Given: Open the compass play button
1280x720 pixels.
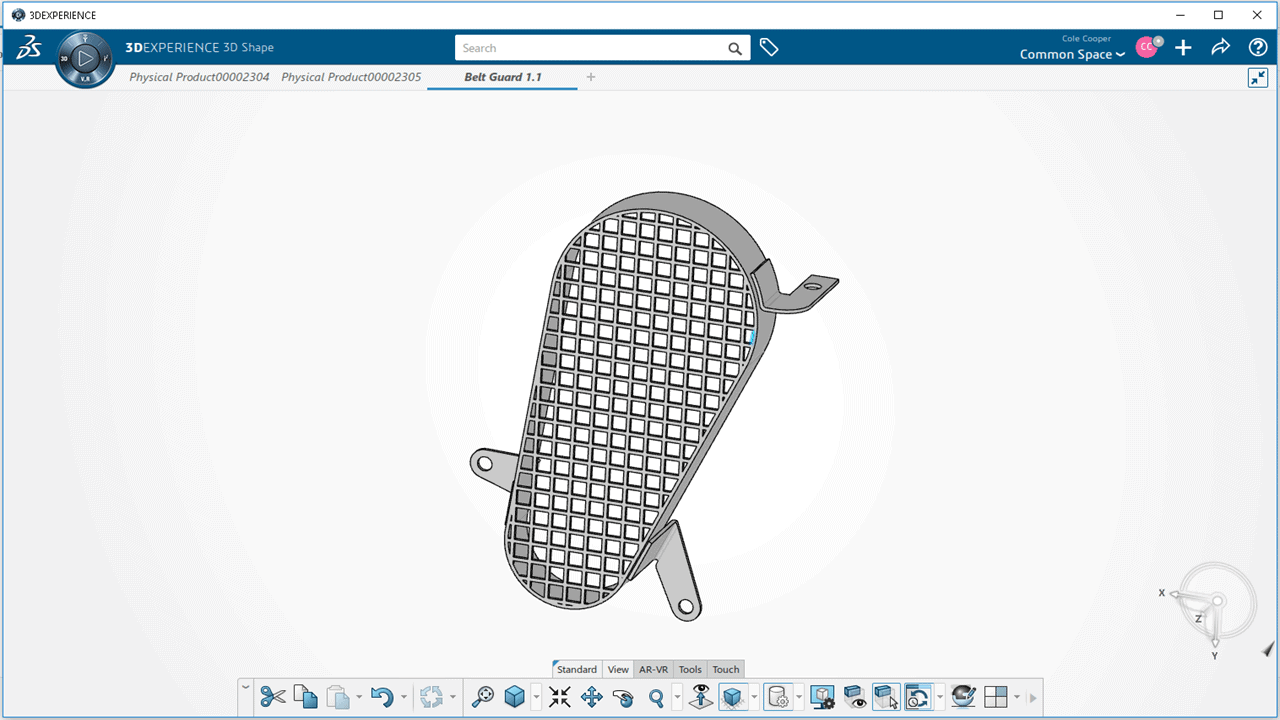Looking at the screenshot, I should 85,59.
